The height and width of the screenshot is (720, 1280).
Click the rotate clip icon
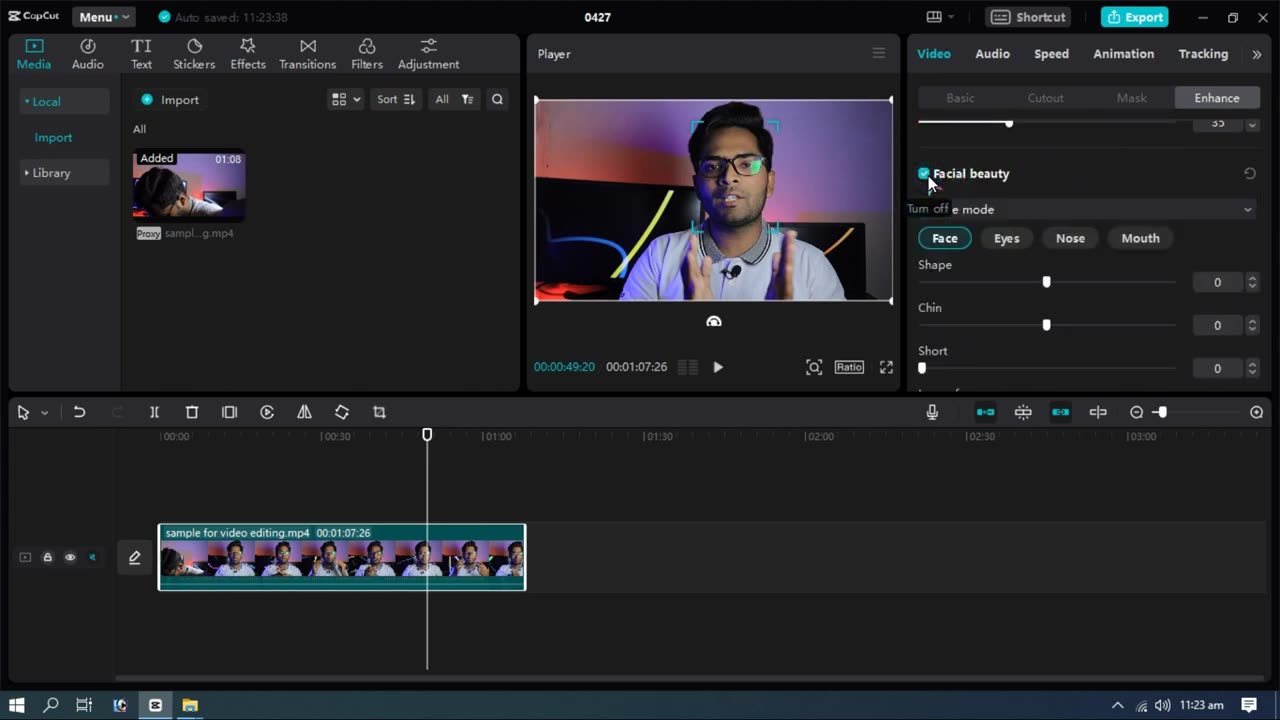coord(342,412)
